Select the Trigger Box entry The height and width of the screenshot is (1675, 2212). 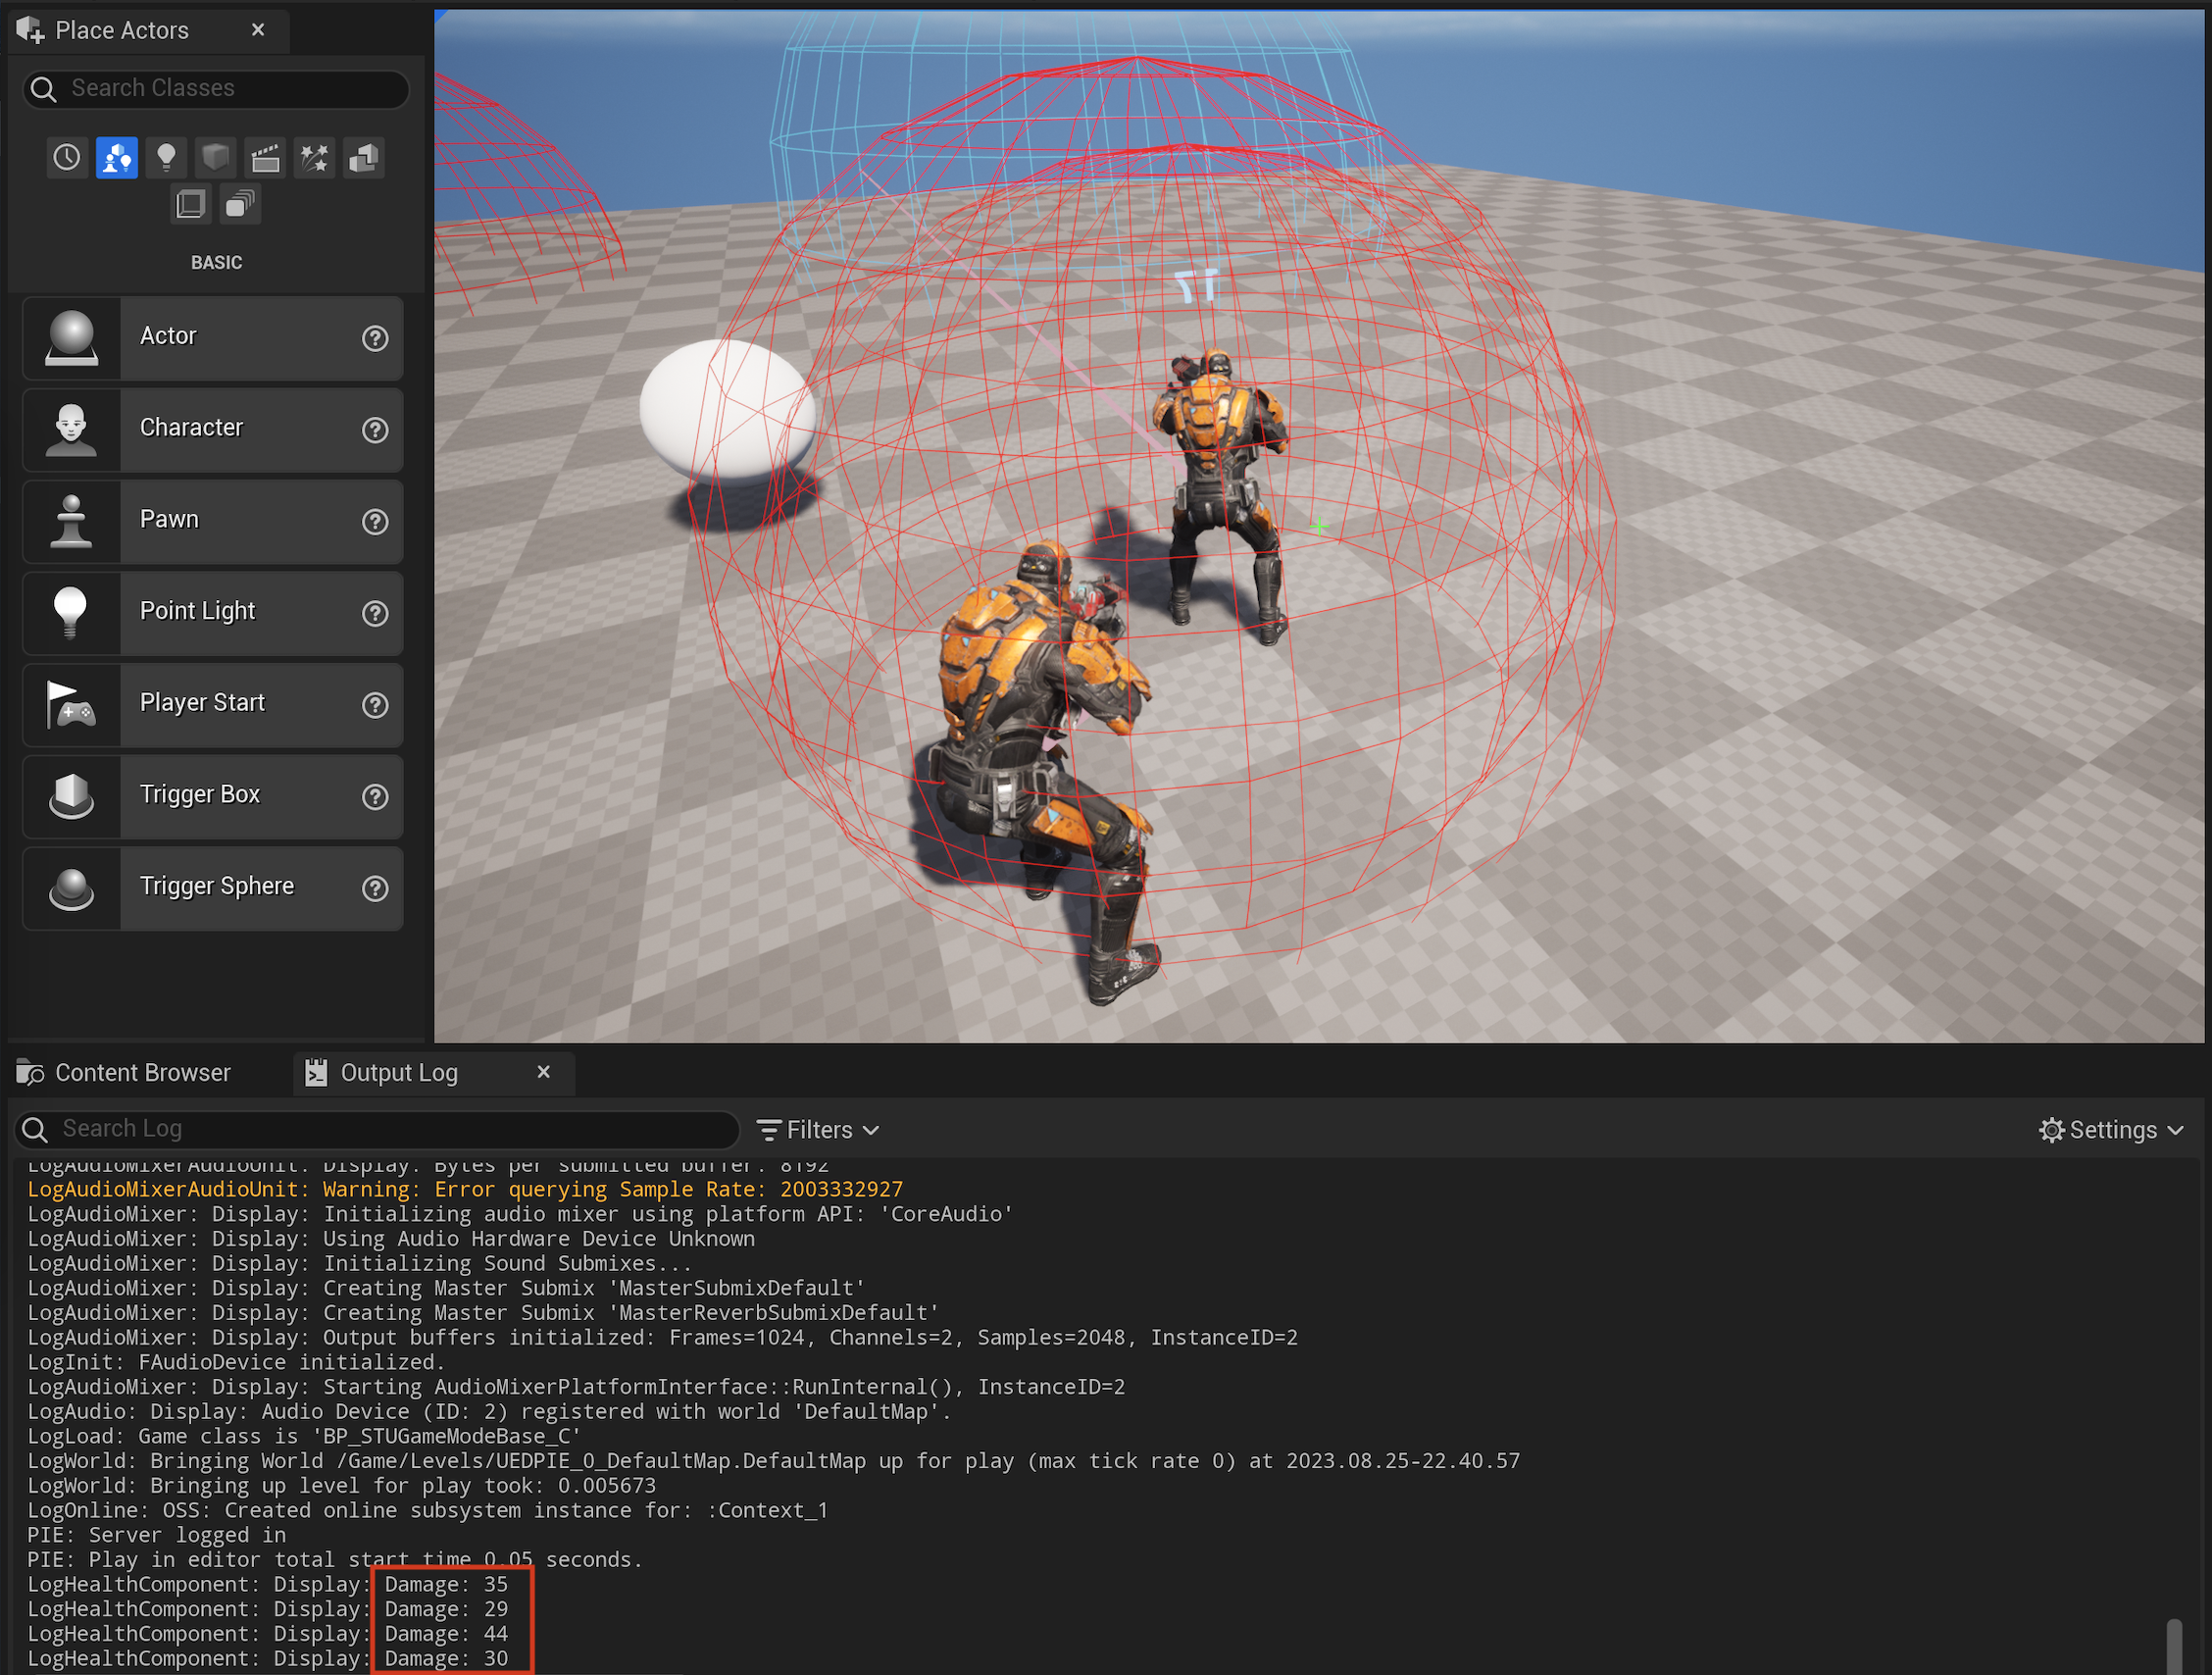pyautogui.click(x=213, y=796)
